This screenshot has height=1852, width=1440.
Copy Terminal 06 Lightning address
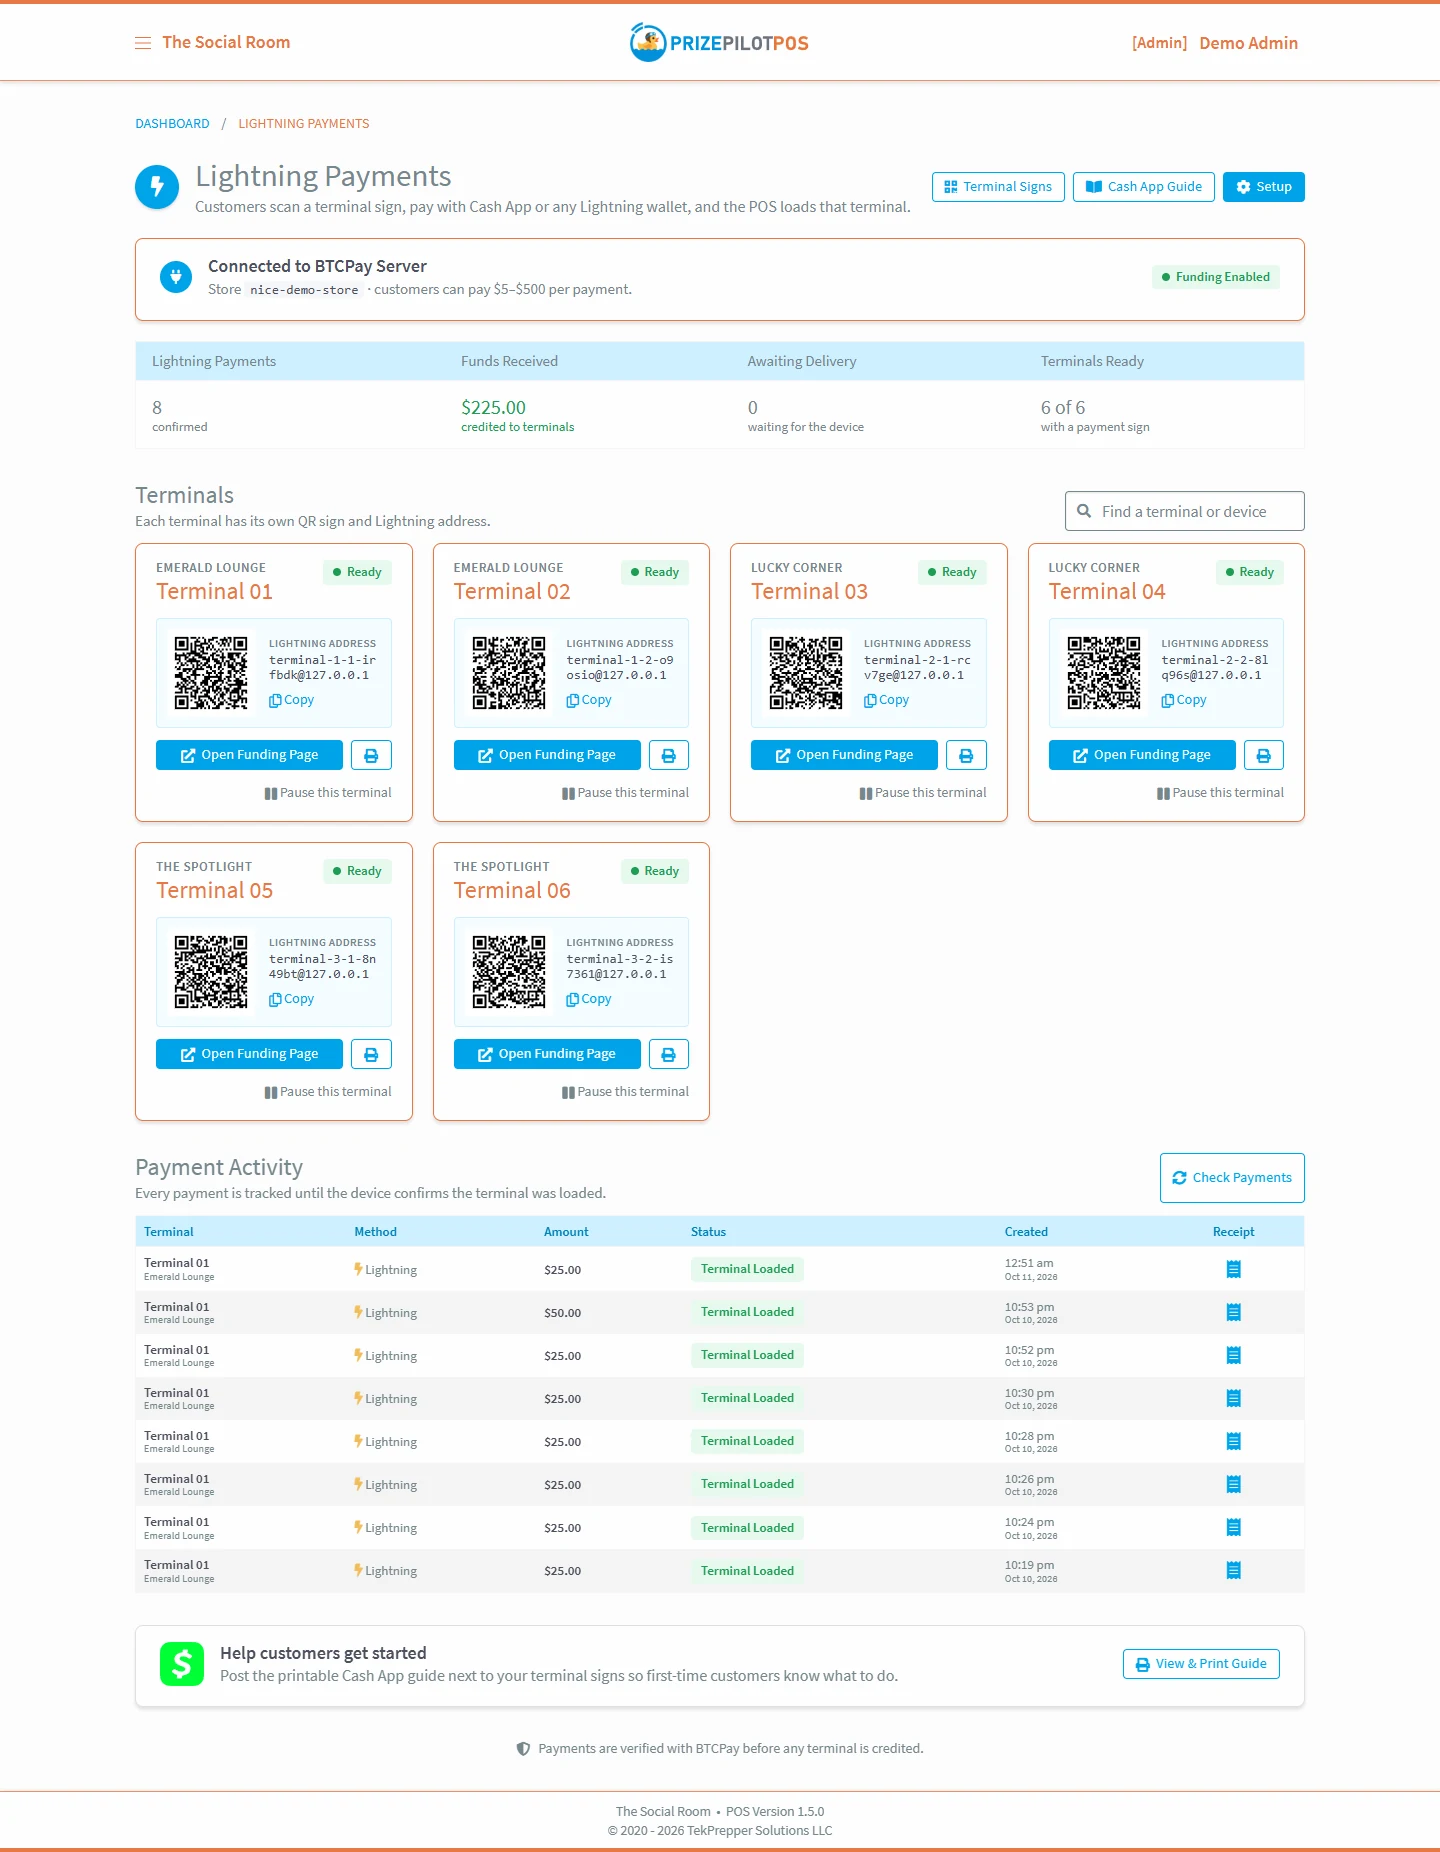pyautogui.click(x=589, y=999)
